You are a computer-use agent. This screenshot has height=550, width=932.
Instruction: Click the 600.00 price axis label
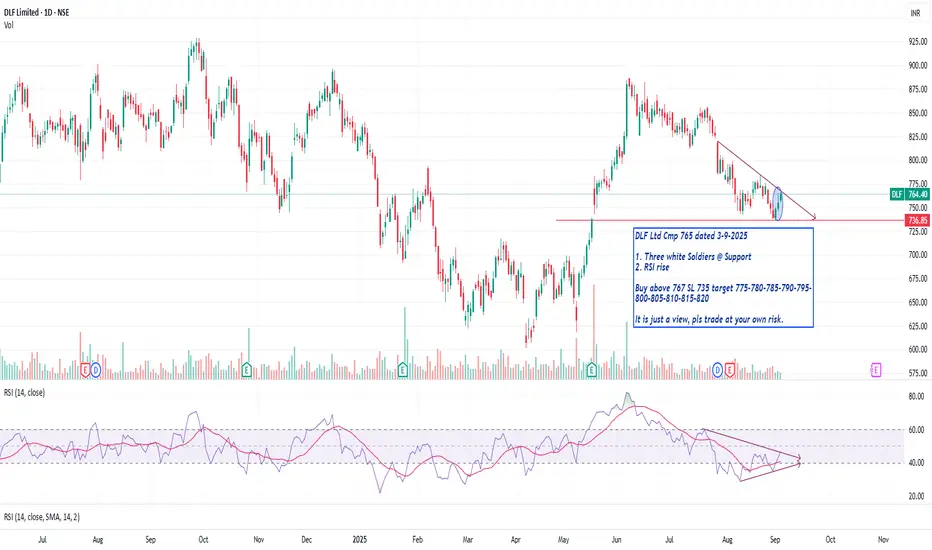coord(918,350)
